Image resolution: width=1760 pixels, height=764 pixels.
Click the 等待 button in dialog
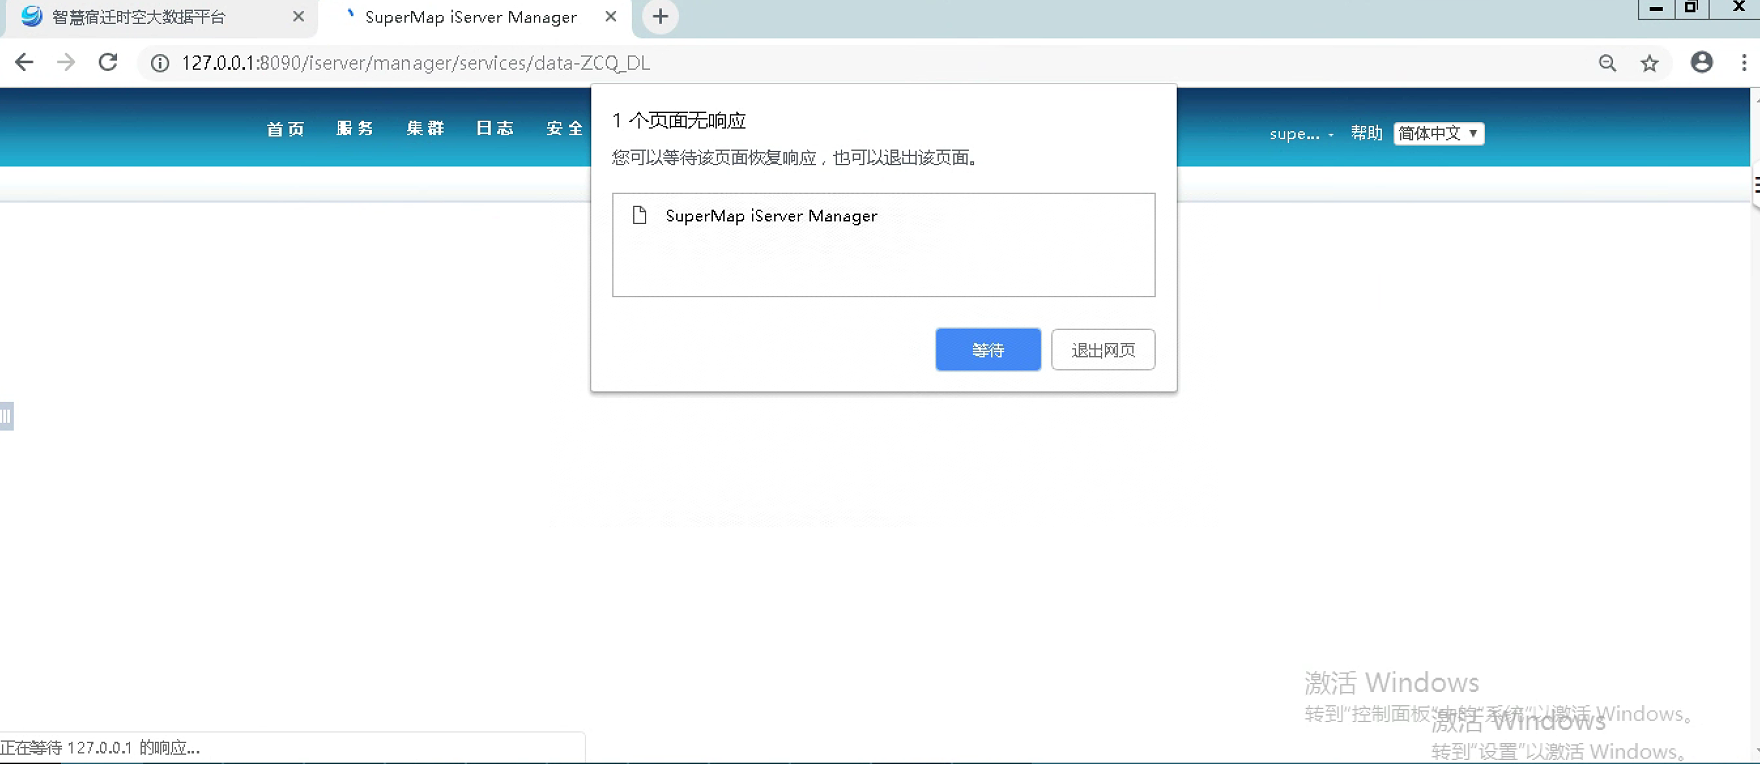click(x=988, y=350)
